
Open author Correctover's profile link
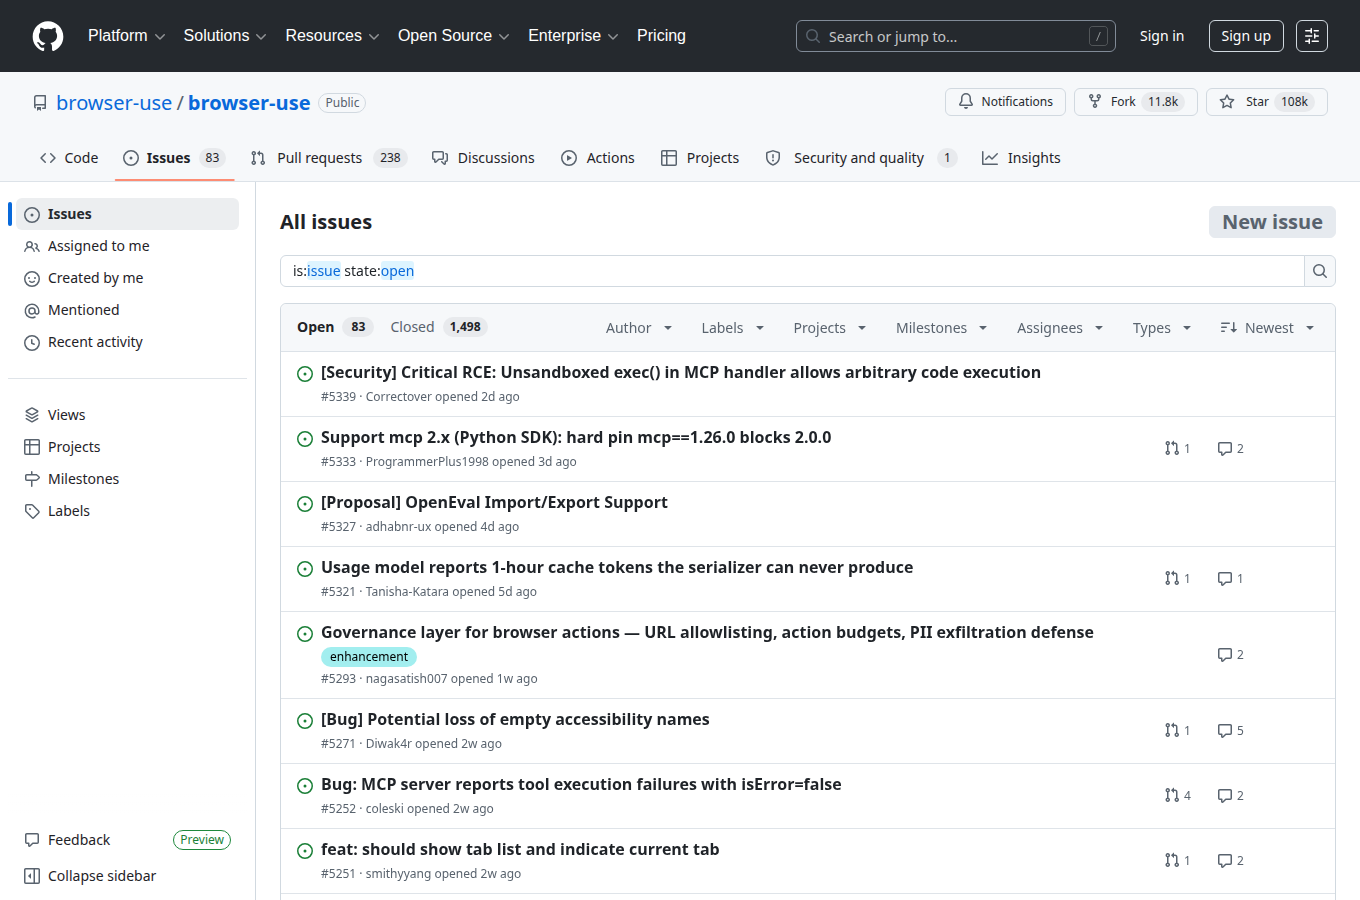tap(398, 397)
